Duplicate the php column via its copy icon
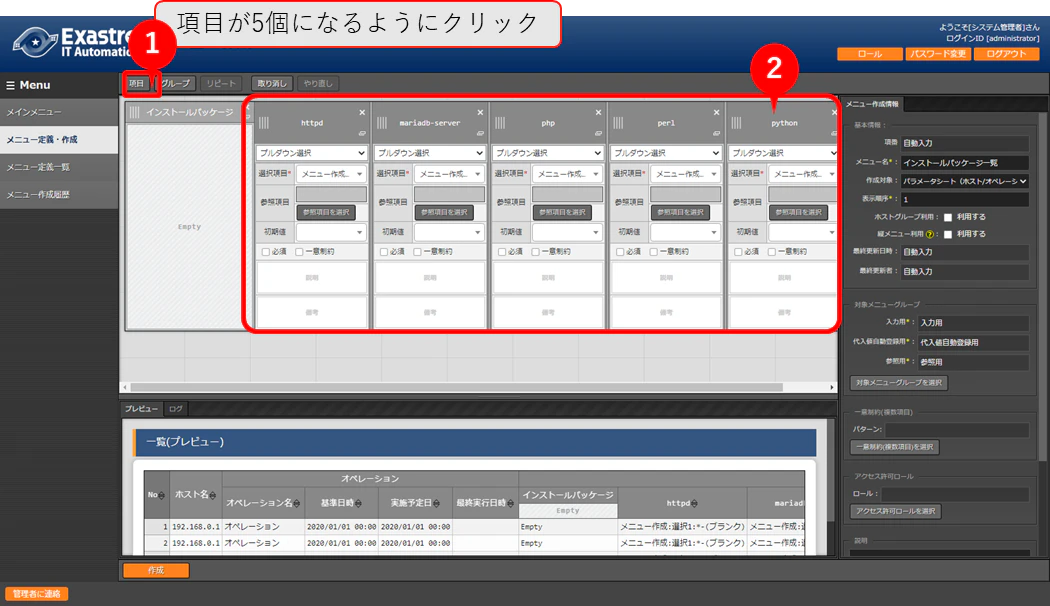The height and width of the screenshot is (606, 1050). pos(599,133)
